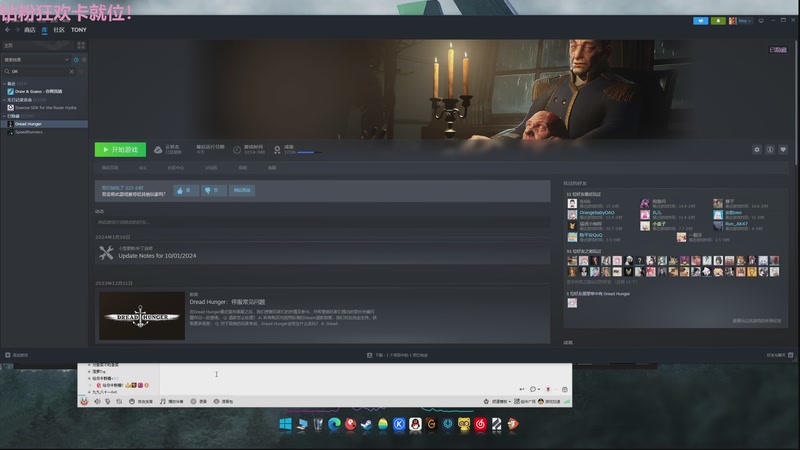Select Sixense SDK for the Razer Hydra
The width and height of the screenshot is (800, 450).
42,108
